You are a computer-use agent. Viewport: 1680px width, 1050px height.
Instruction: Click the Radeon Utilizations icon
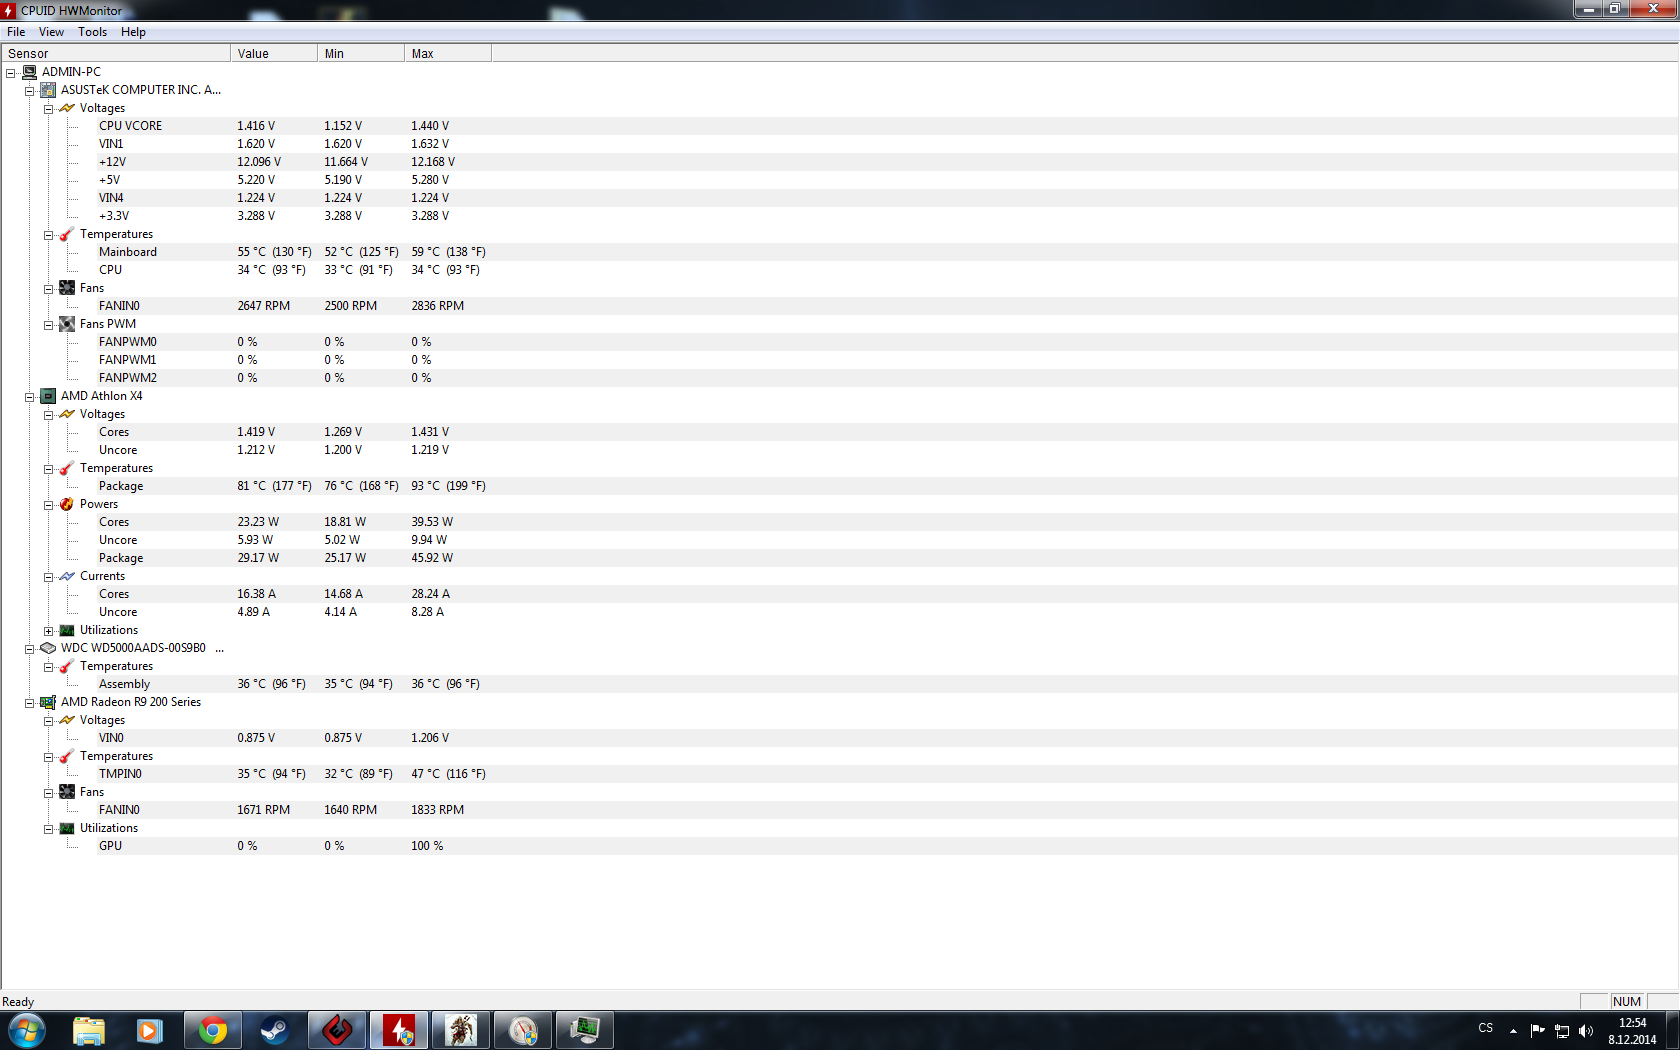[x=67, y=828]
